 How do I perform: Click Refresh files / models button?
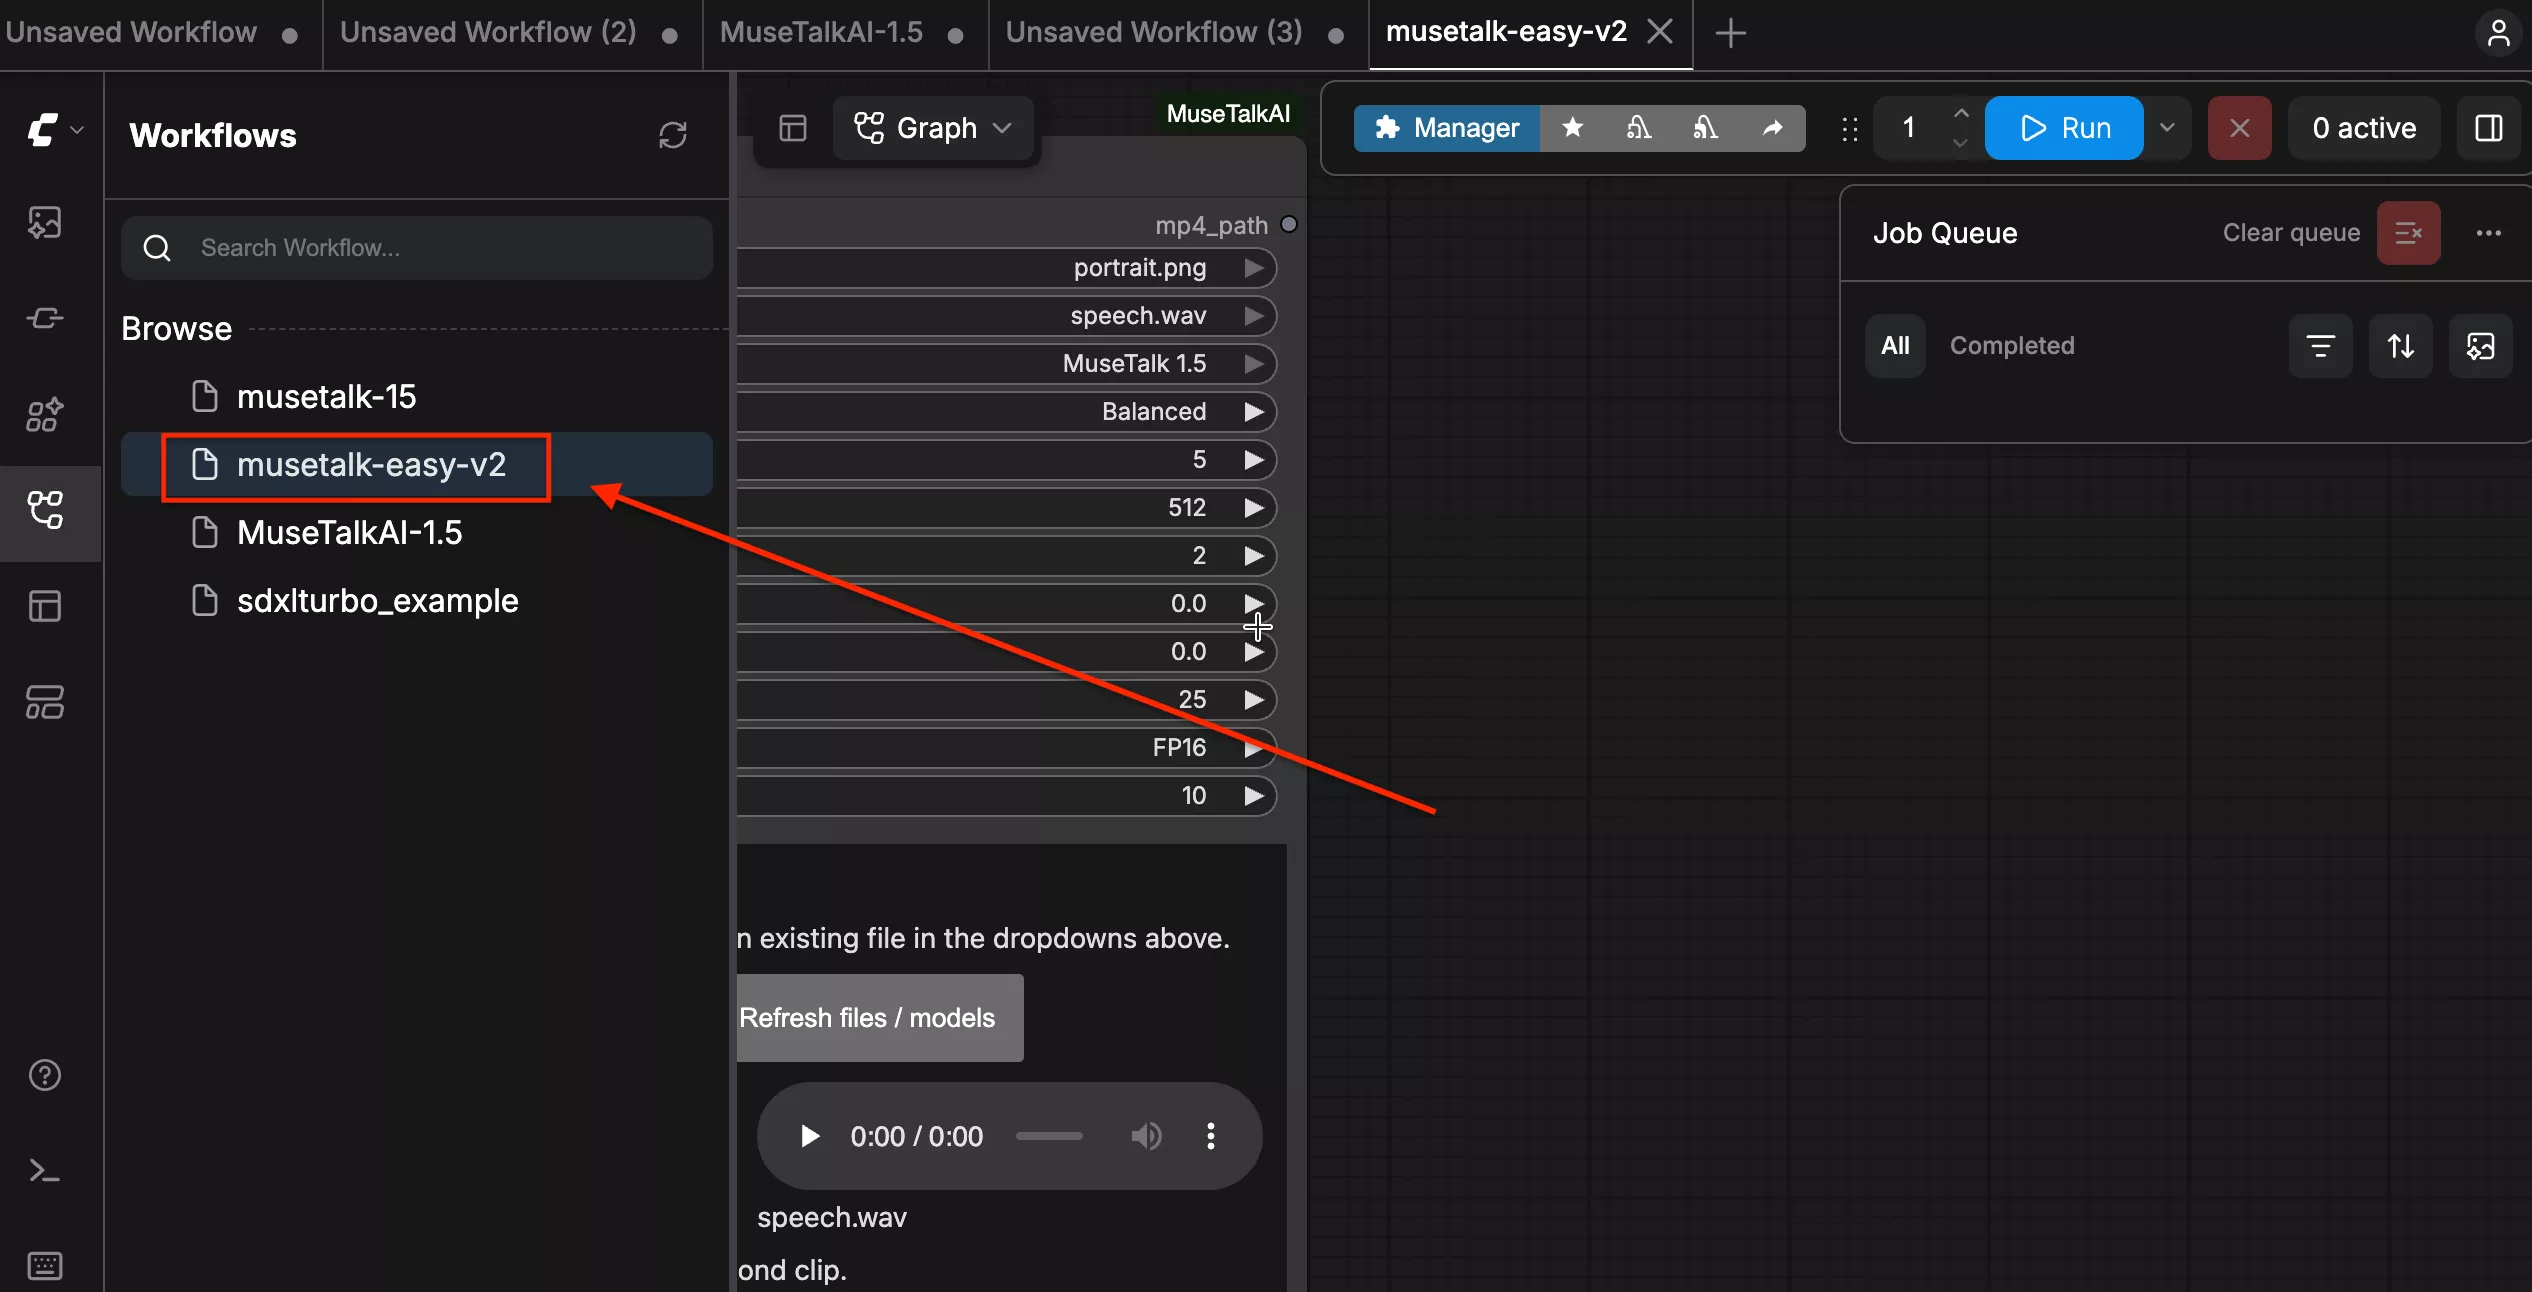tap(880, 1018)
